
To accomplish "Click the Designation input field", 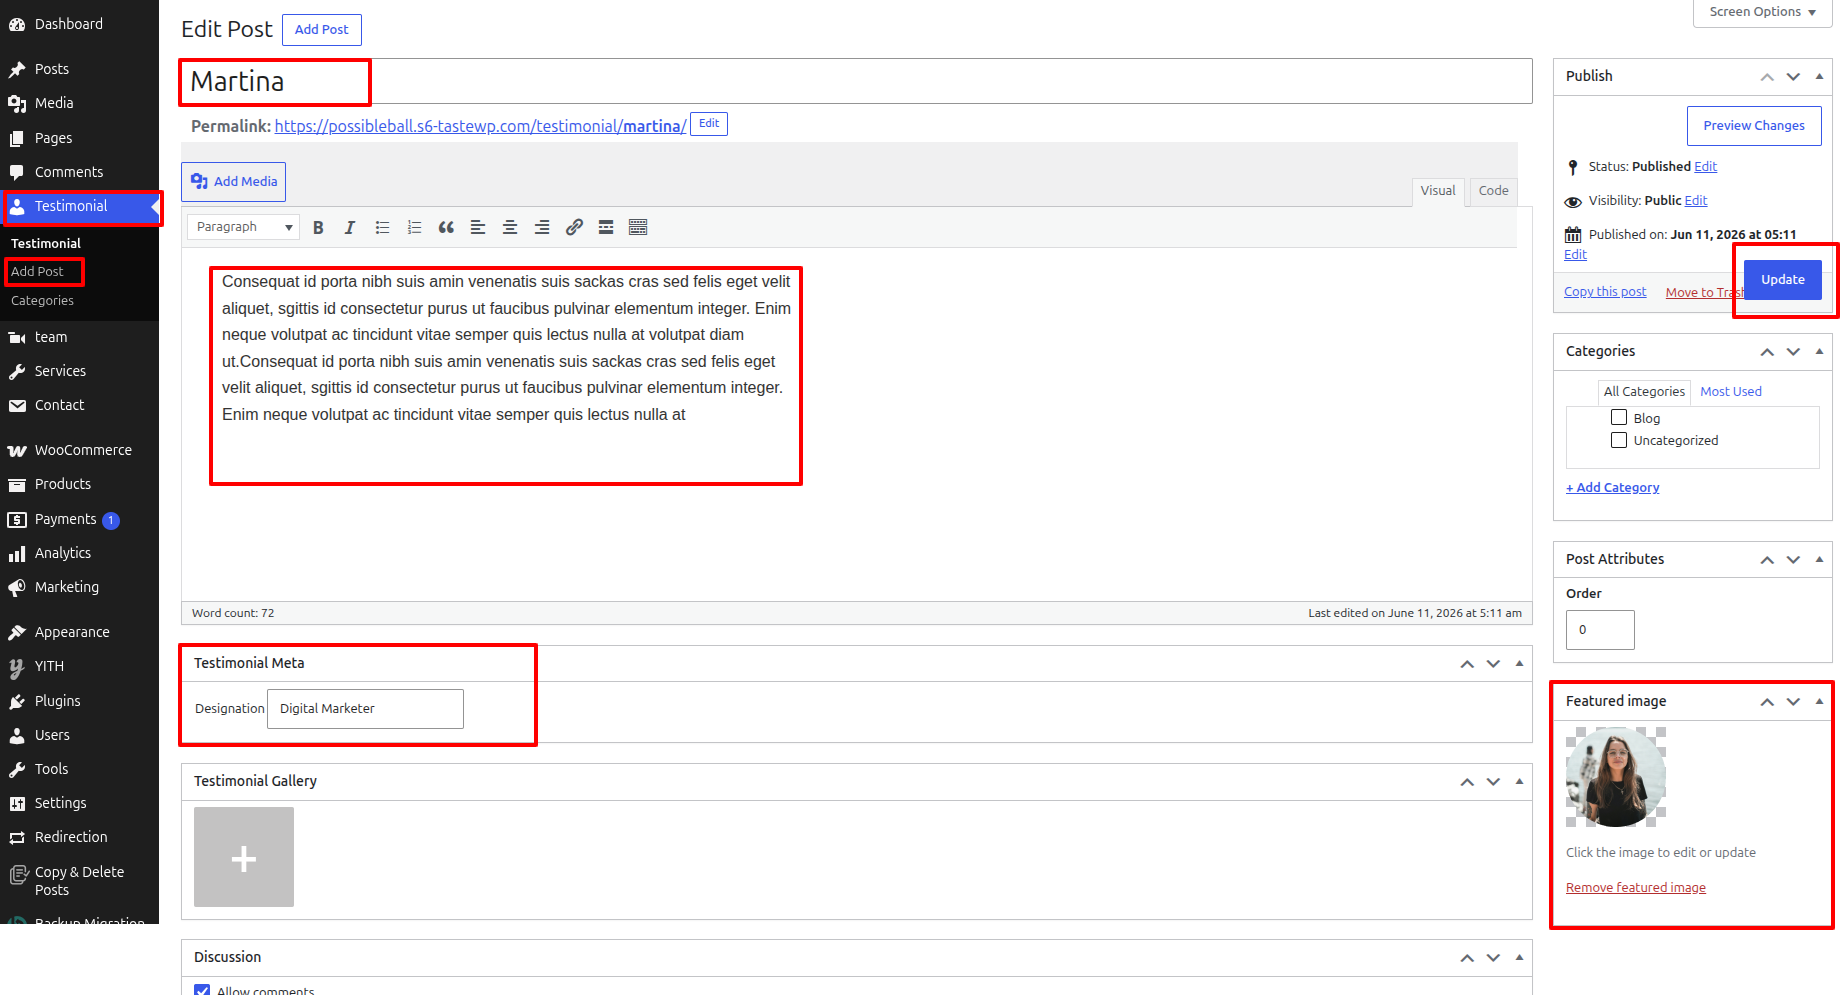I will [x=365, y=709].
